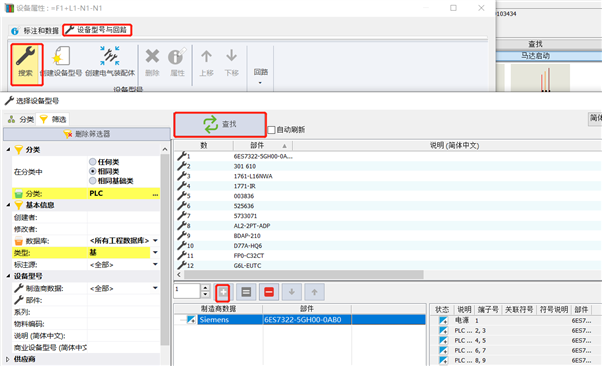Image resolution: width=602 pixels, height=366 pixels.
Task: Open the 类型 dropdown
Action: 155,253
